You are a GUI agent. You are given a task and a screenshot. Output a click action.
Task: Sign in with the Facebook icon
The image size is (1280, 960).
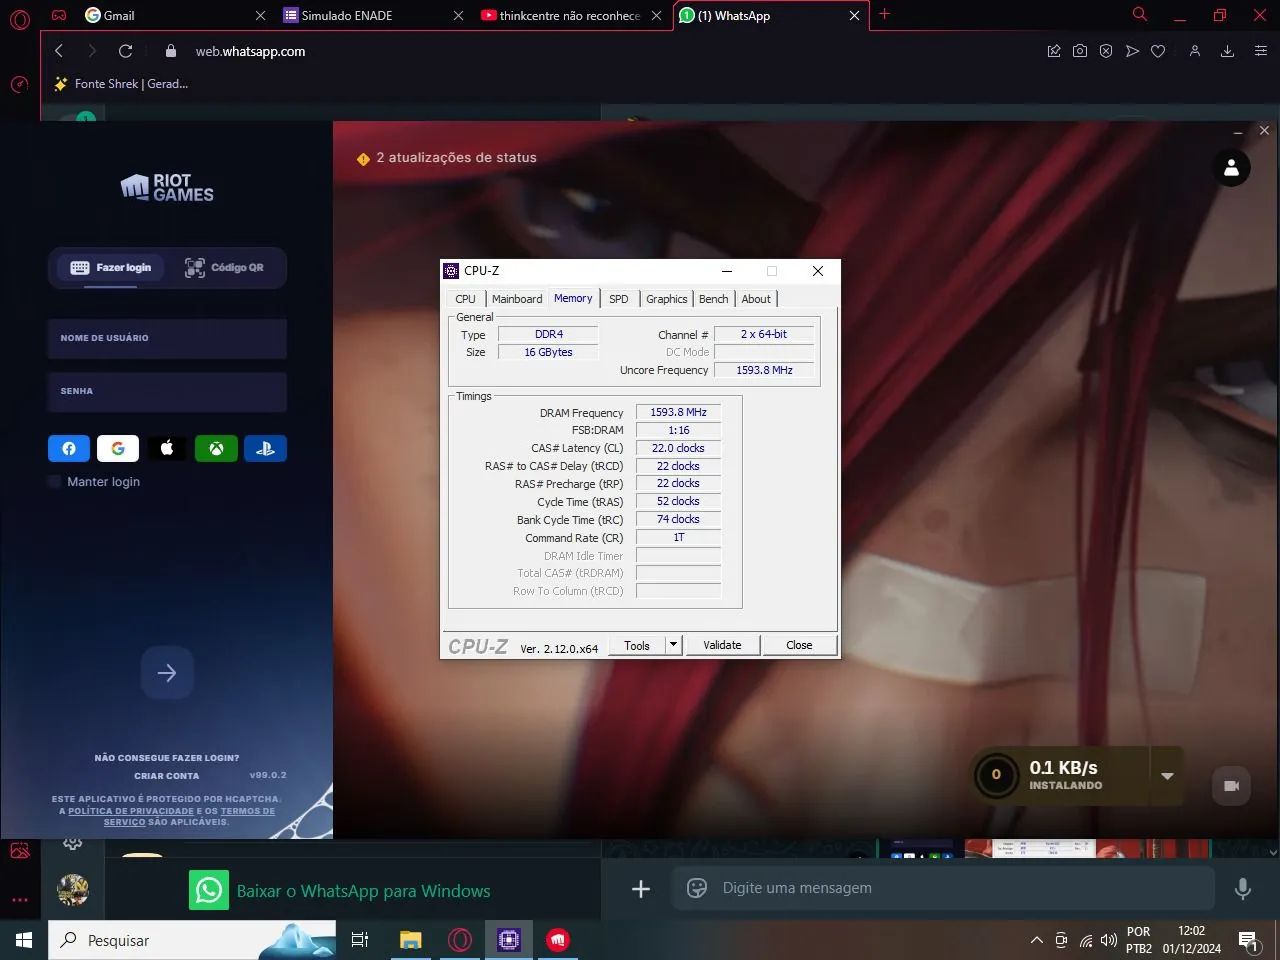point(68,448)
